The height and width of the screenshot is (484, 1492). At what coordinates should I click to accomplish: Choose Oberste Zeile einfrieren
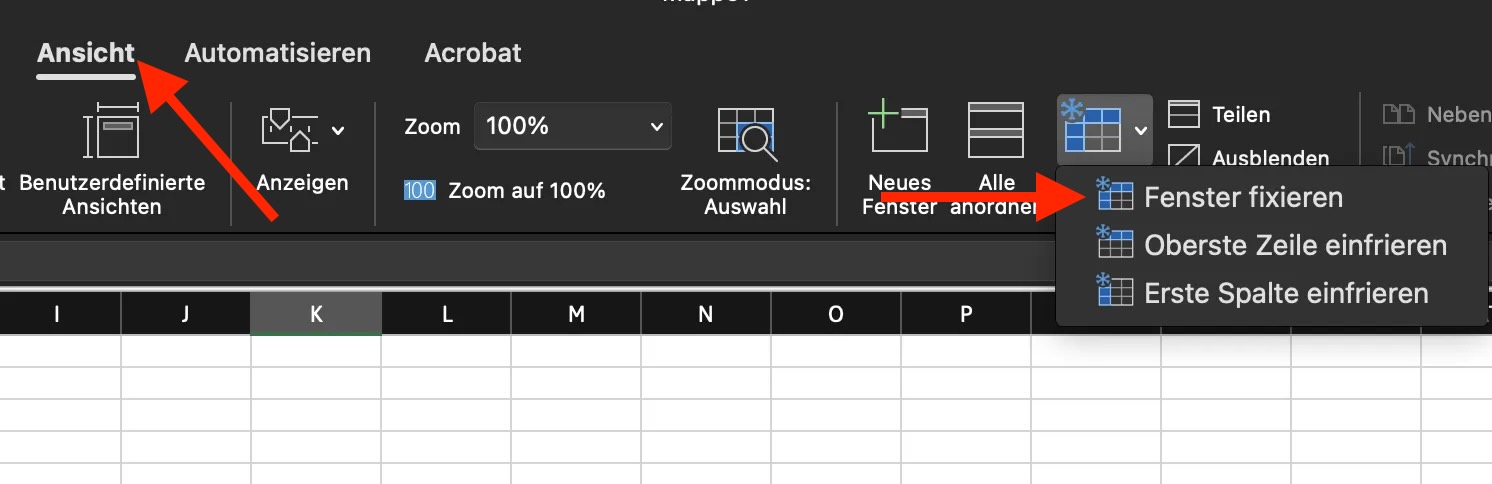coord(1295,245)
